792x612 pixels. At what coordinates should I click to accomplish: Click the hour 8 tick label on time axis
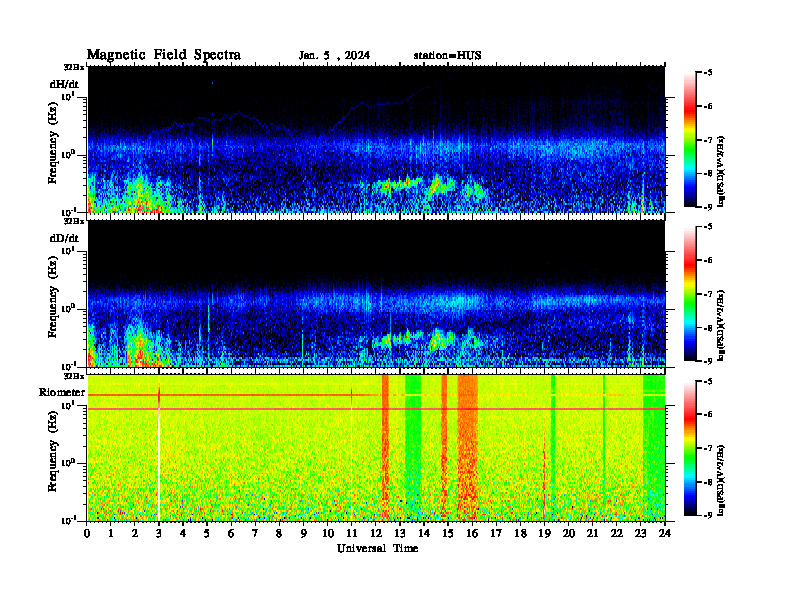click(279, 534)
